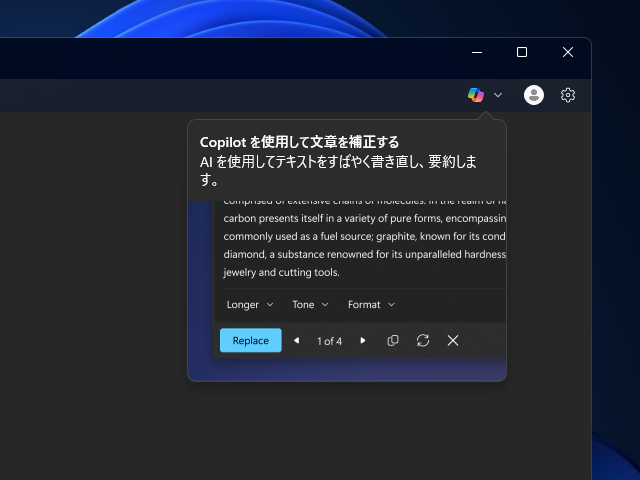Regenerate the rewrite with refresh icon
Image resolution: width=640 pixels, height=480 pixels.
coord(423,340)
